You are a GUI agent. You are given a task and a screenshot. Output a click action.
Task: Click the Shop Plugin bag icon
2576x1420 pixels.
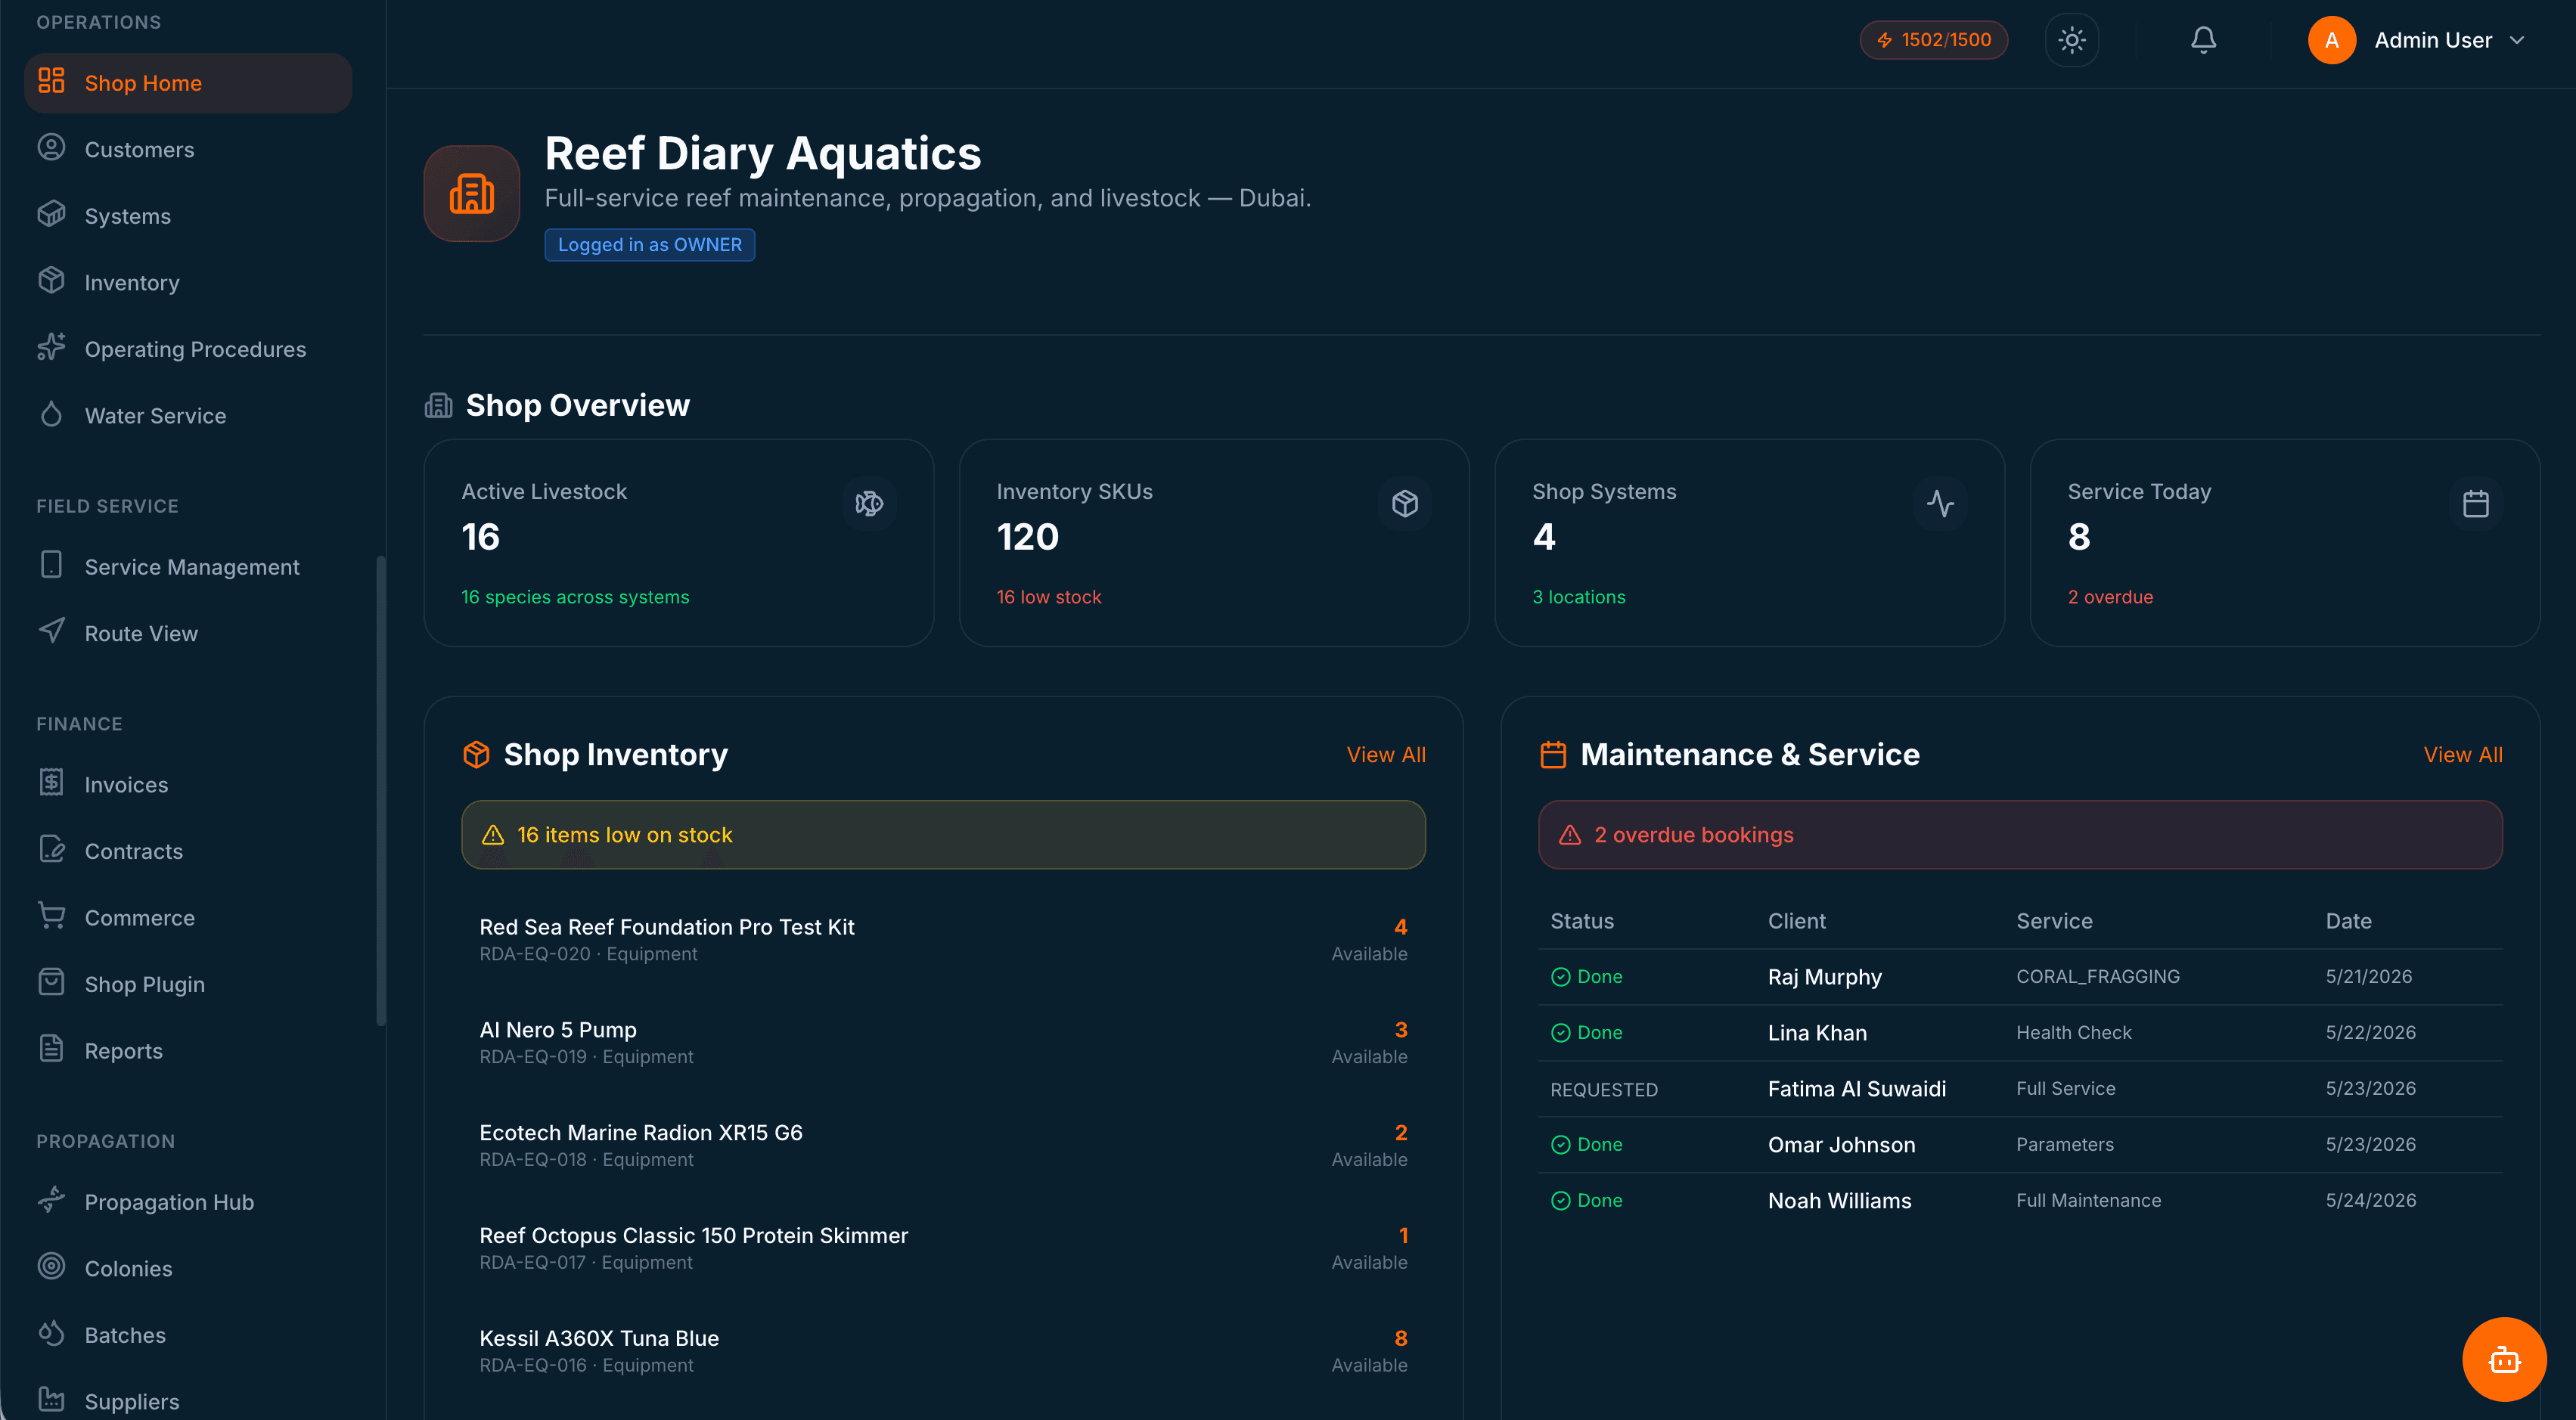pos(51,983)
